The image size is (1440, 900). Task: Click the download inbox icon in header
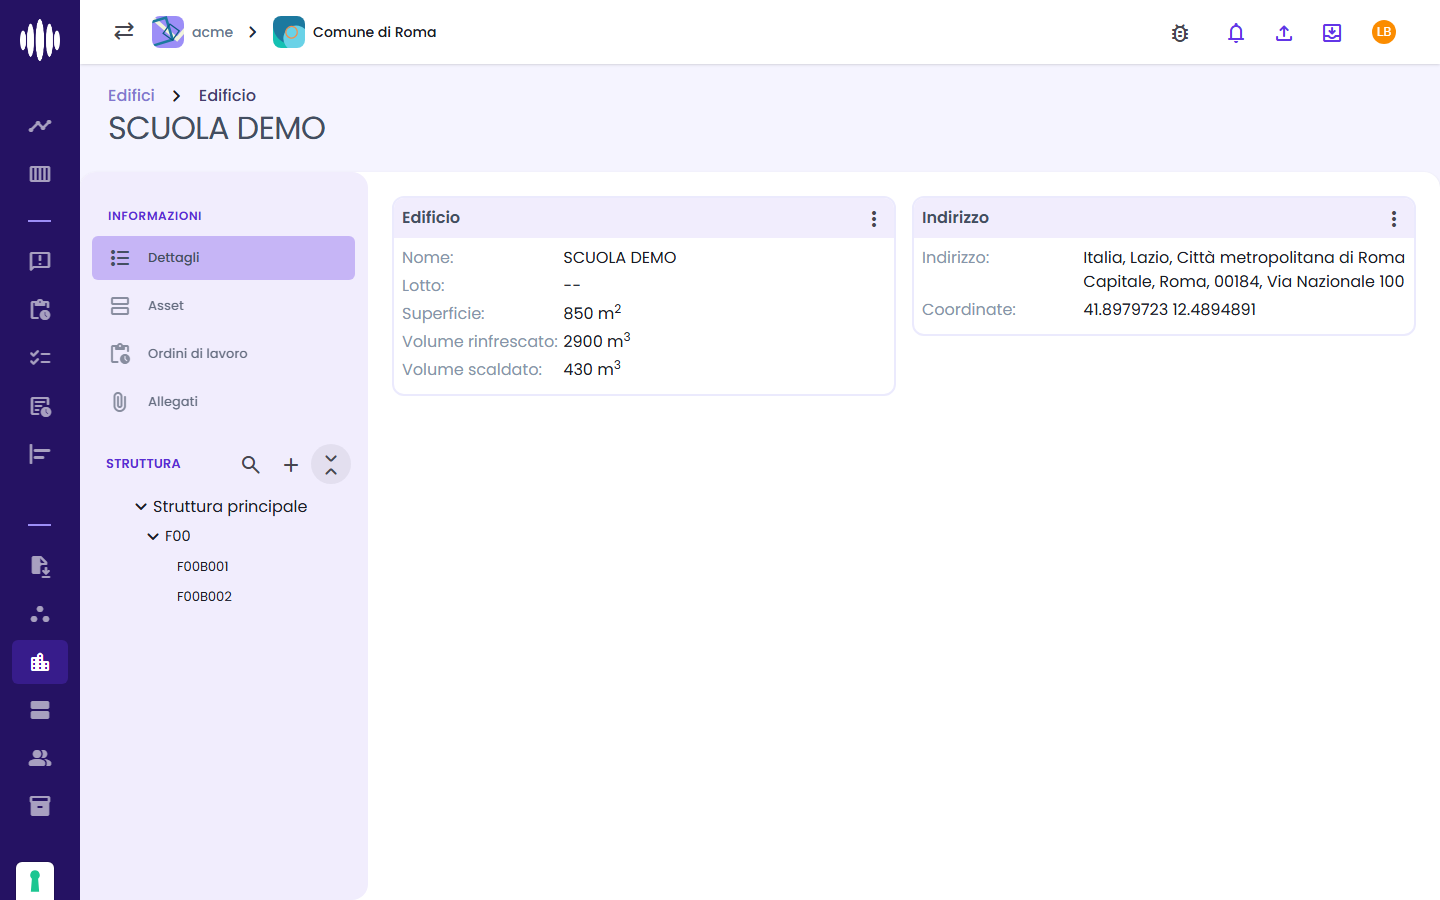pyautogui.click(x=1332, y=33)
